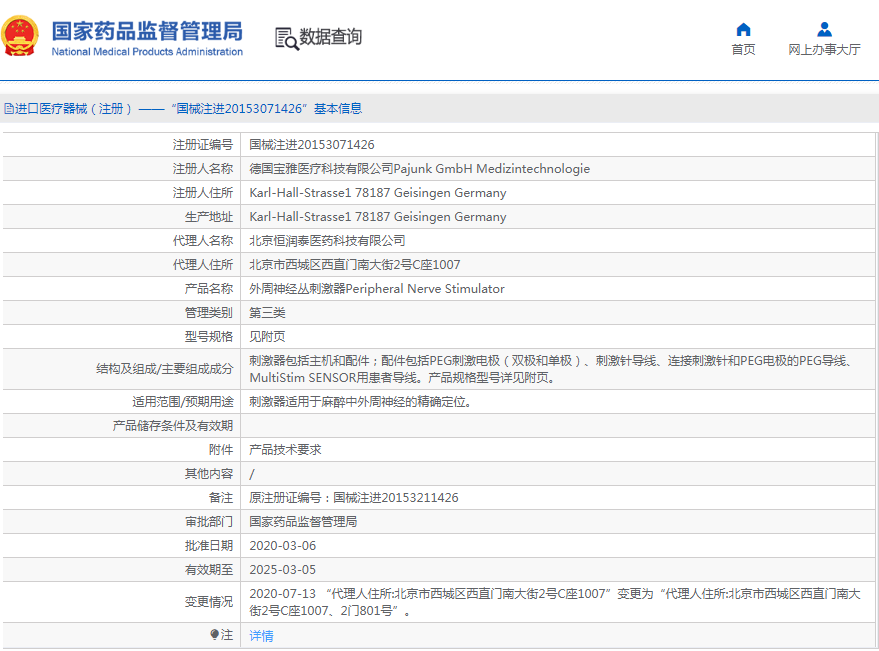Click the 有效期至 value 2025-03-05
The width and height of the screenshot is (879, 651).
[282, 570]
